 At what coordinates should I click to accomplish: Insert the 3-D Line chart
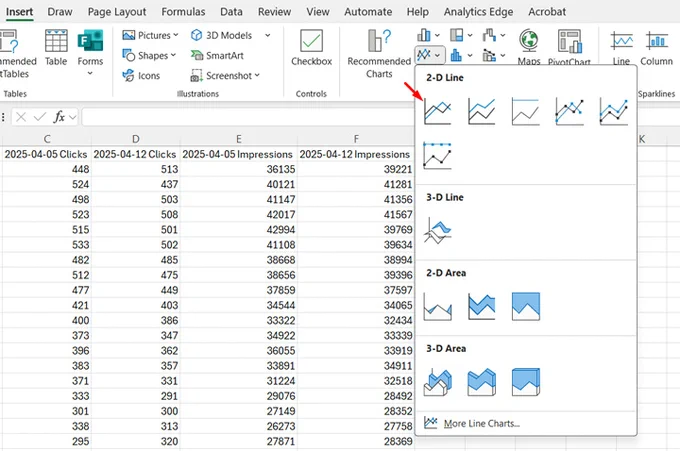click(x=438, y=230)
